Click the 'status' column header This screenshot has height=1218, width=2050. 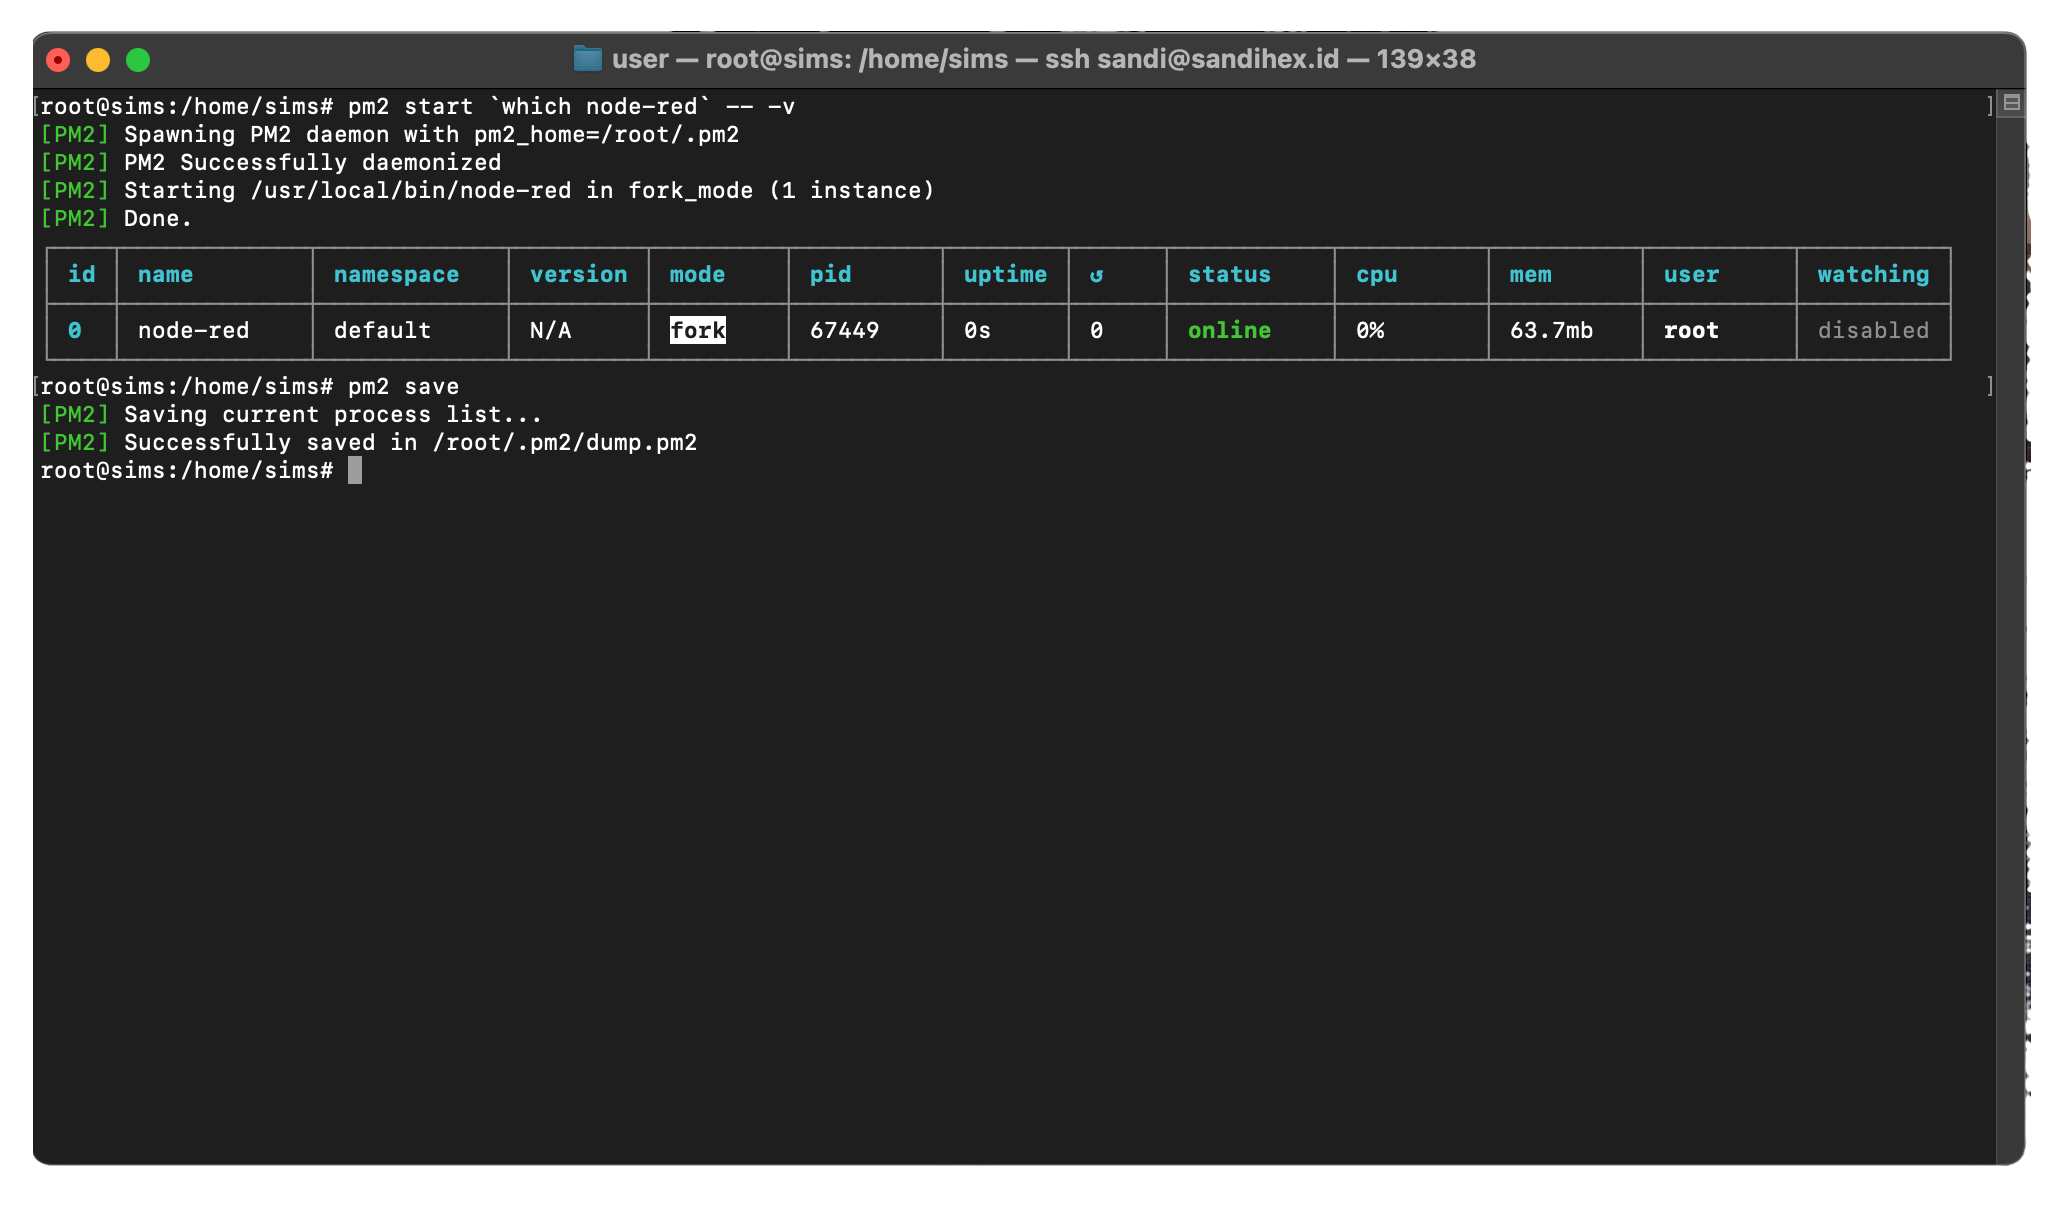click(1229, 274)
